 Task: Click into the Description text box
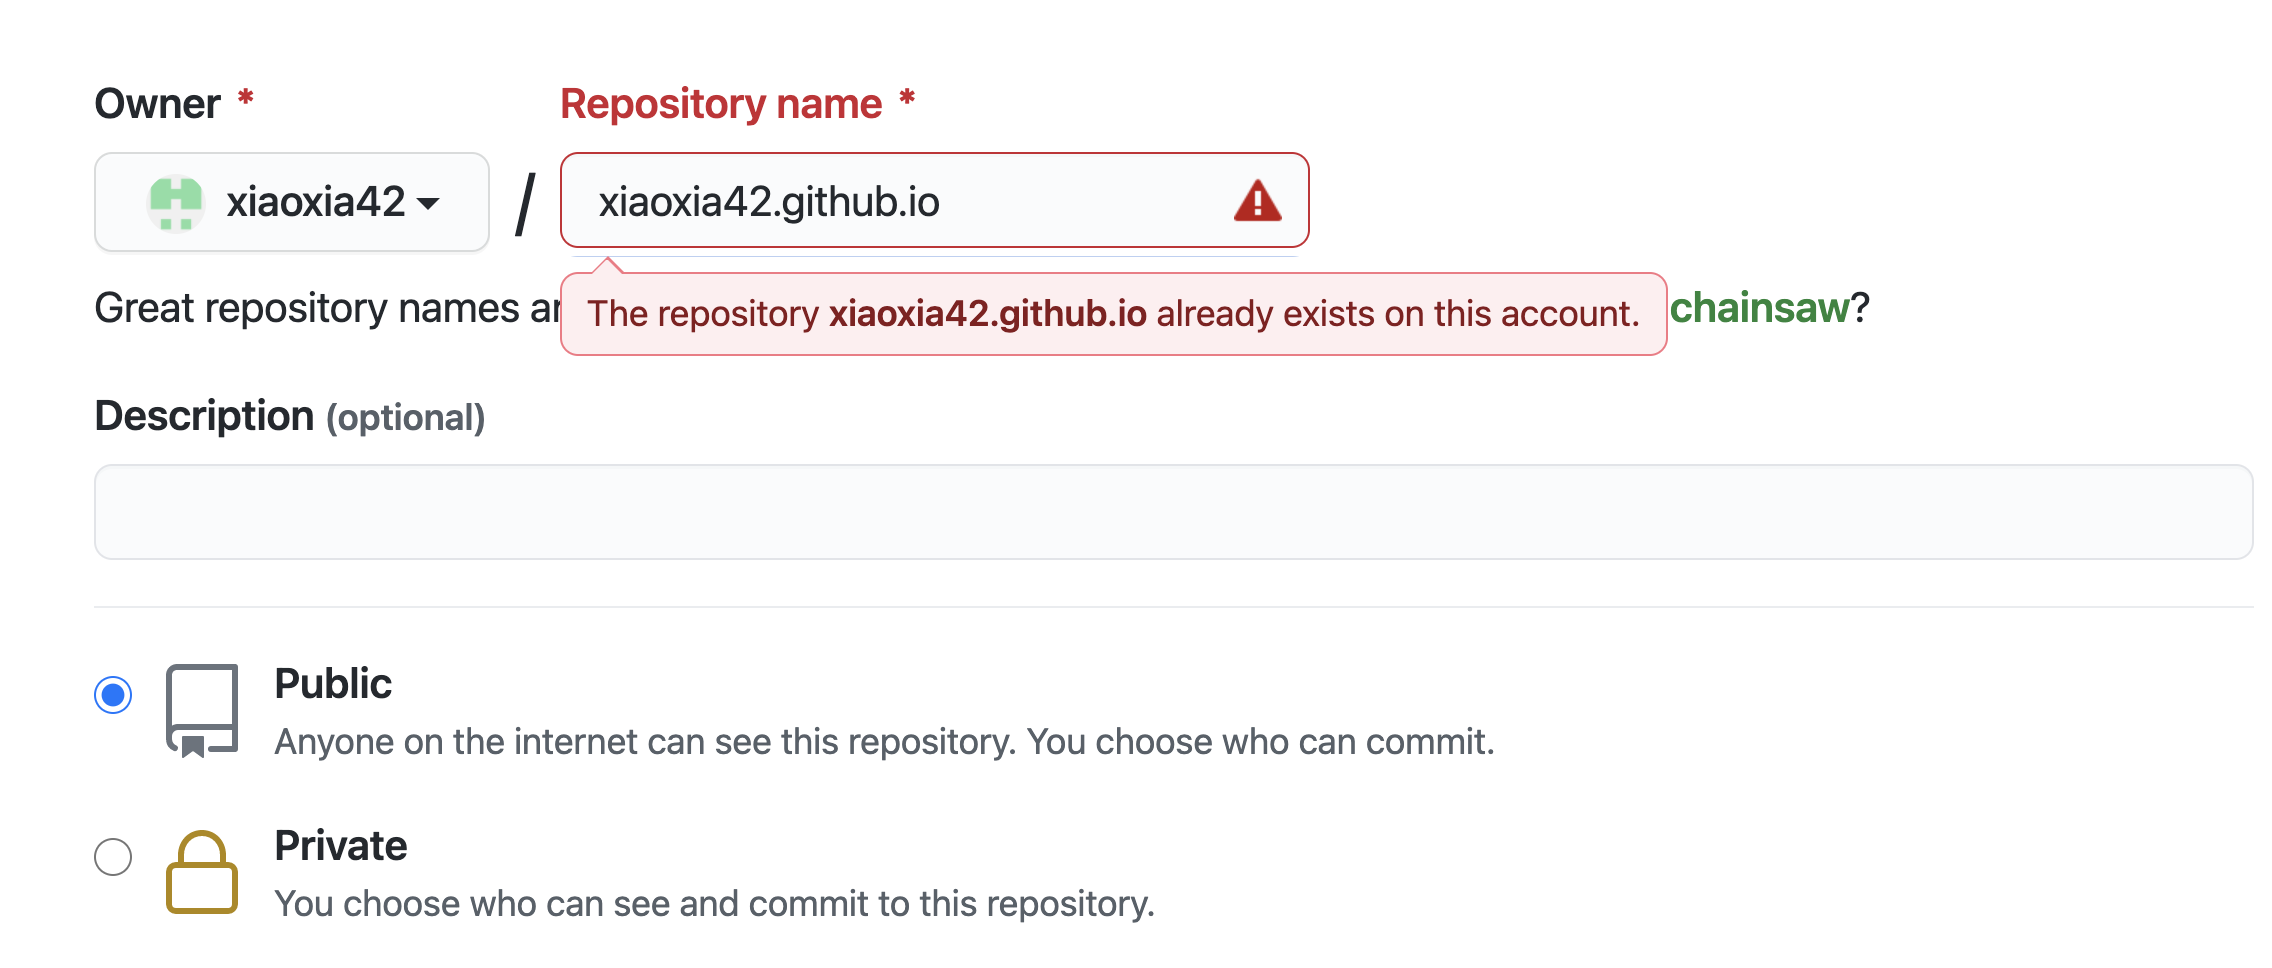coord(1172,511)
